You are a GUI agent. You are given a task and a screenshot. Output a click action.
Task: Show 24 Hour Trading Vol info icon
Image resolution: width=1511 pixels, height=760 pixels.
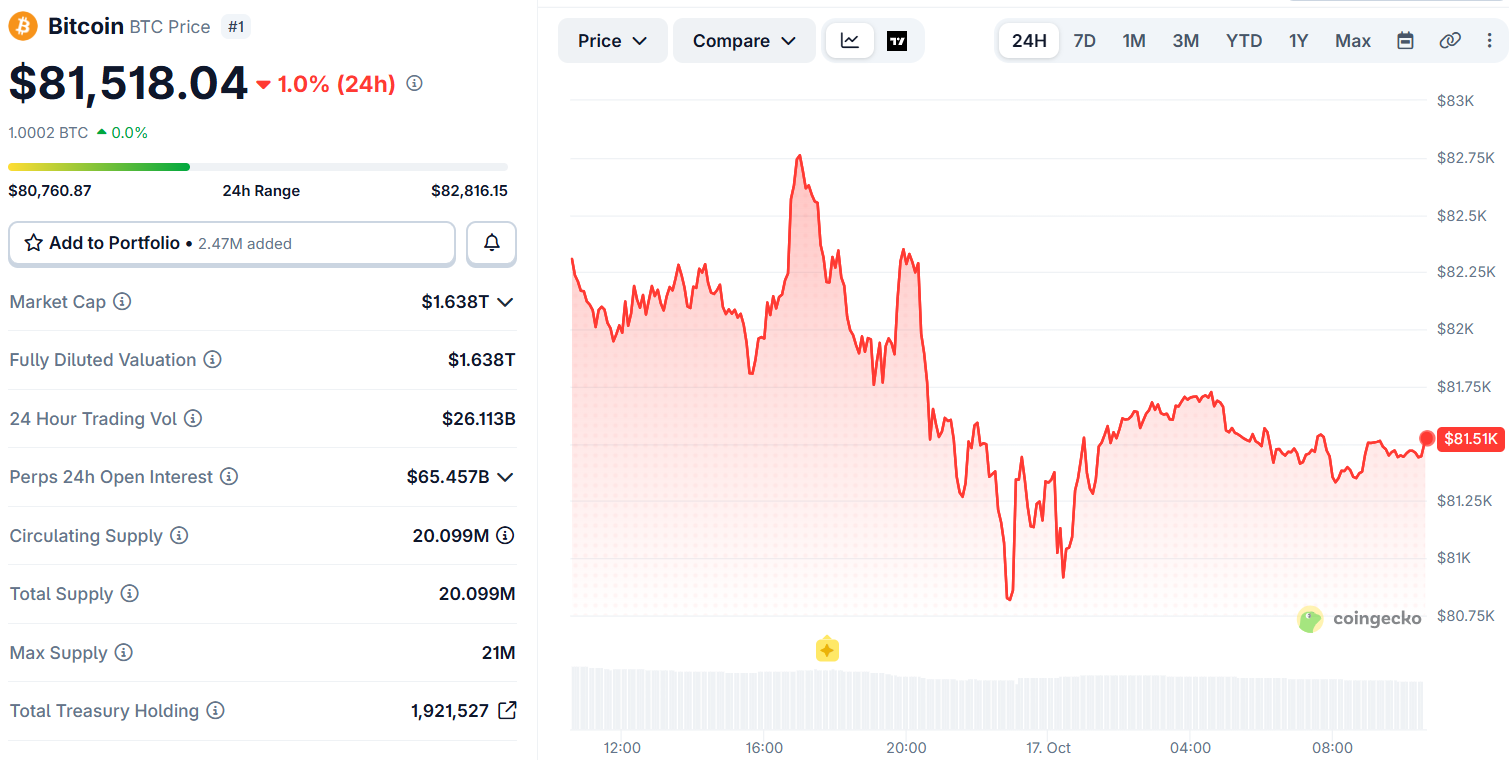click(x=193, y=418)
